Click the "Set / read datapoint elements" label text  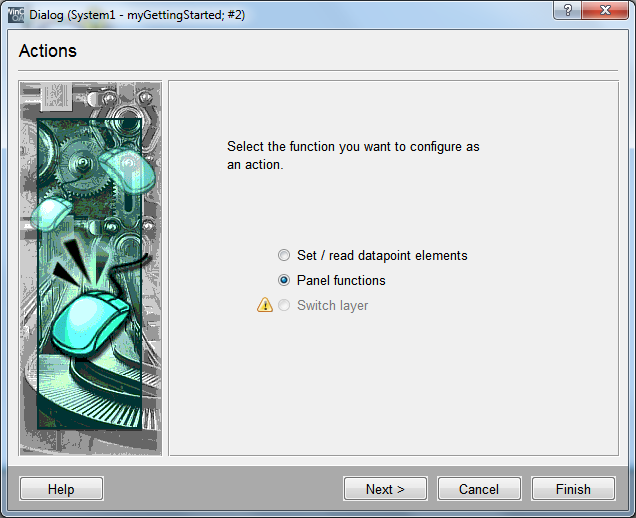coord(382,255)
